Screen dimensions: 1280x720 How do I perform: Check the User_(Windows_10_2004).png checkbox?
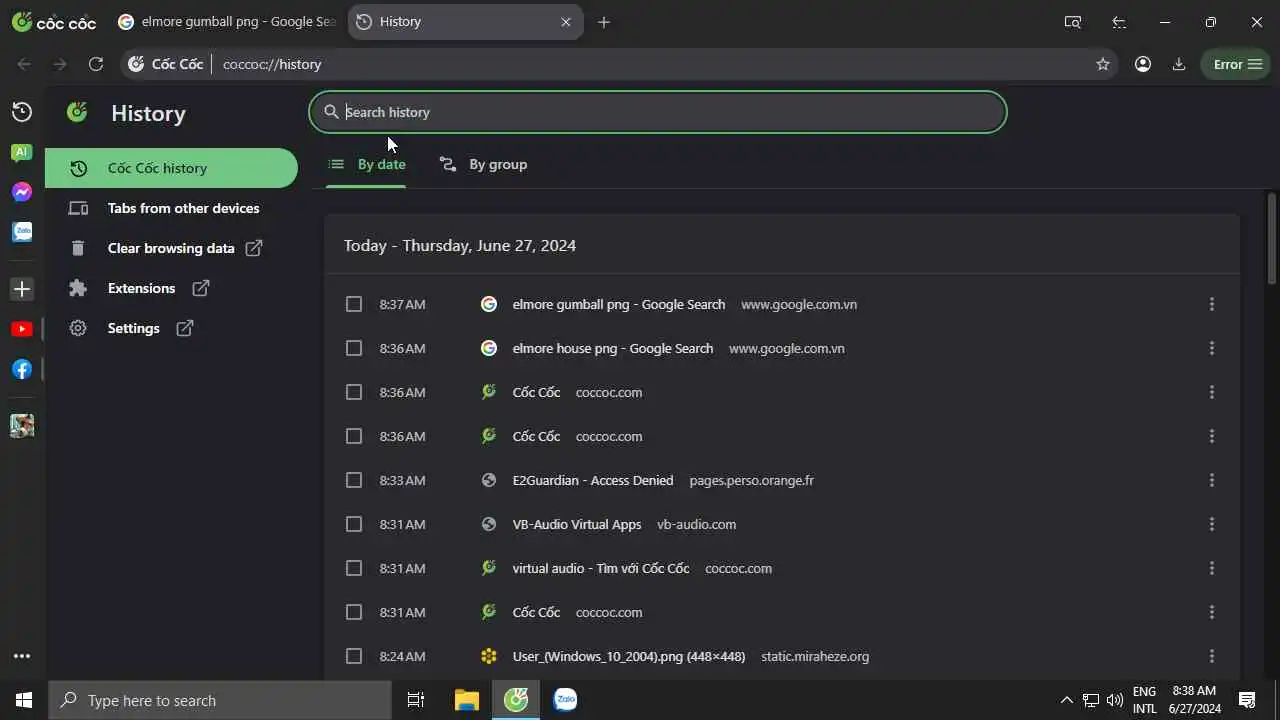pos(354,656)
